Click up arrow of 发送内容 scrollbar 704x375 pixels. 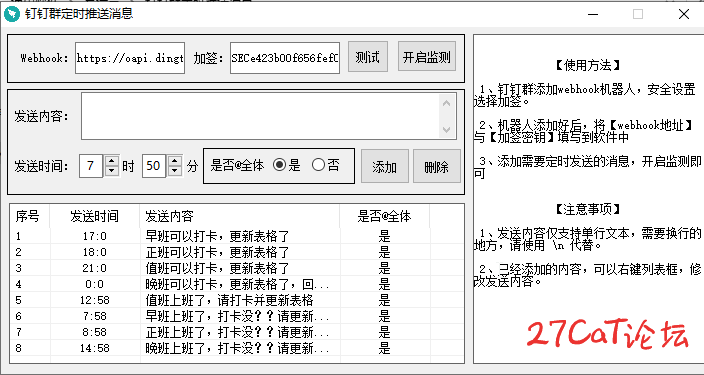(x=447, y=104)
